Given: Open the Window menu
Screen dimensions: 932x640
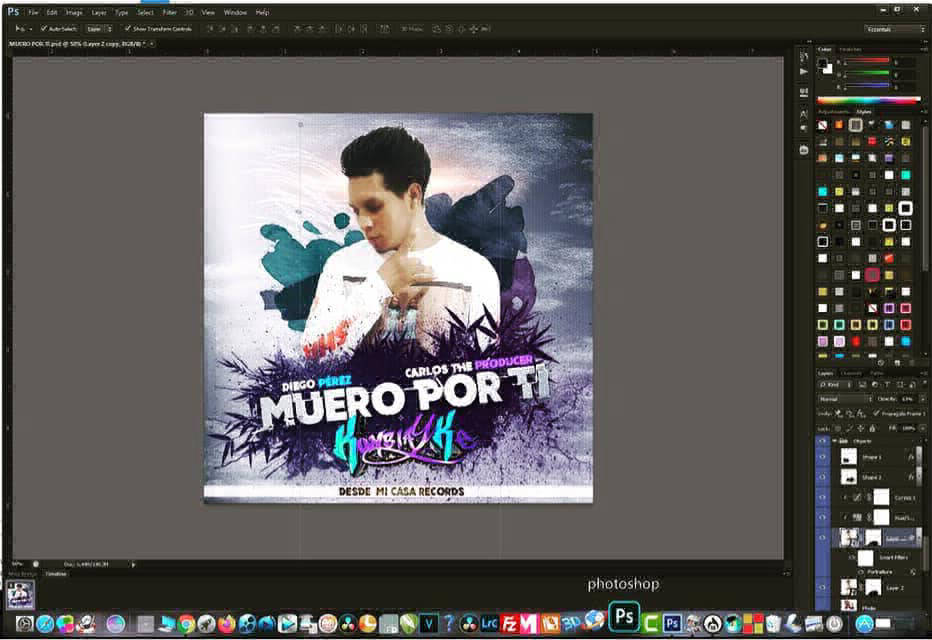Looking at the screenshot, I should 235,12.
